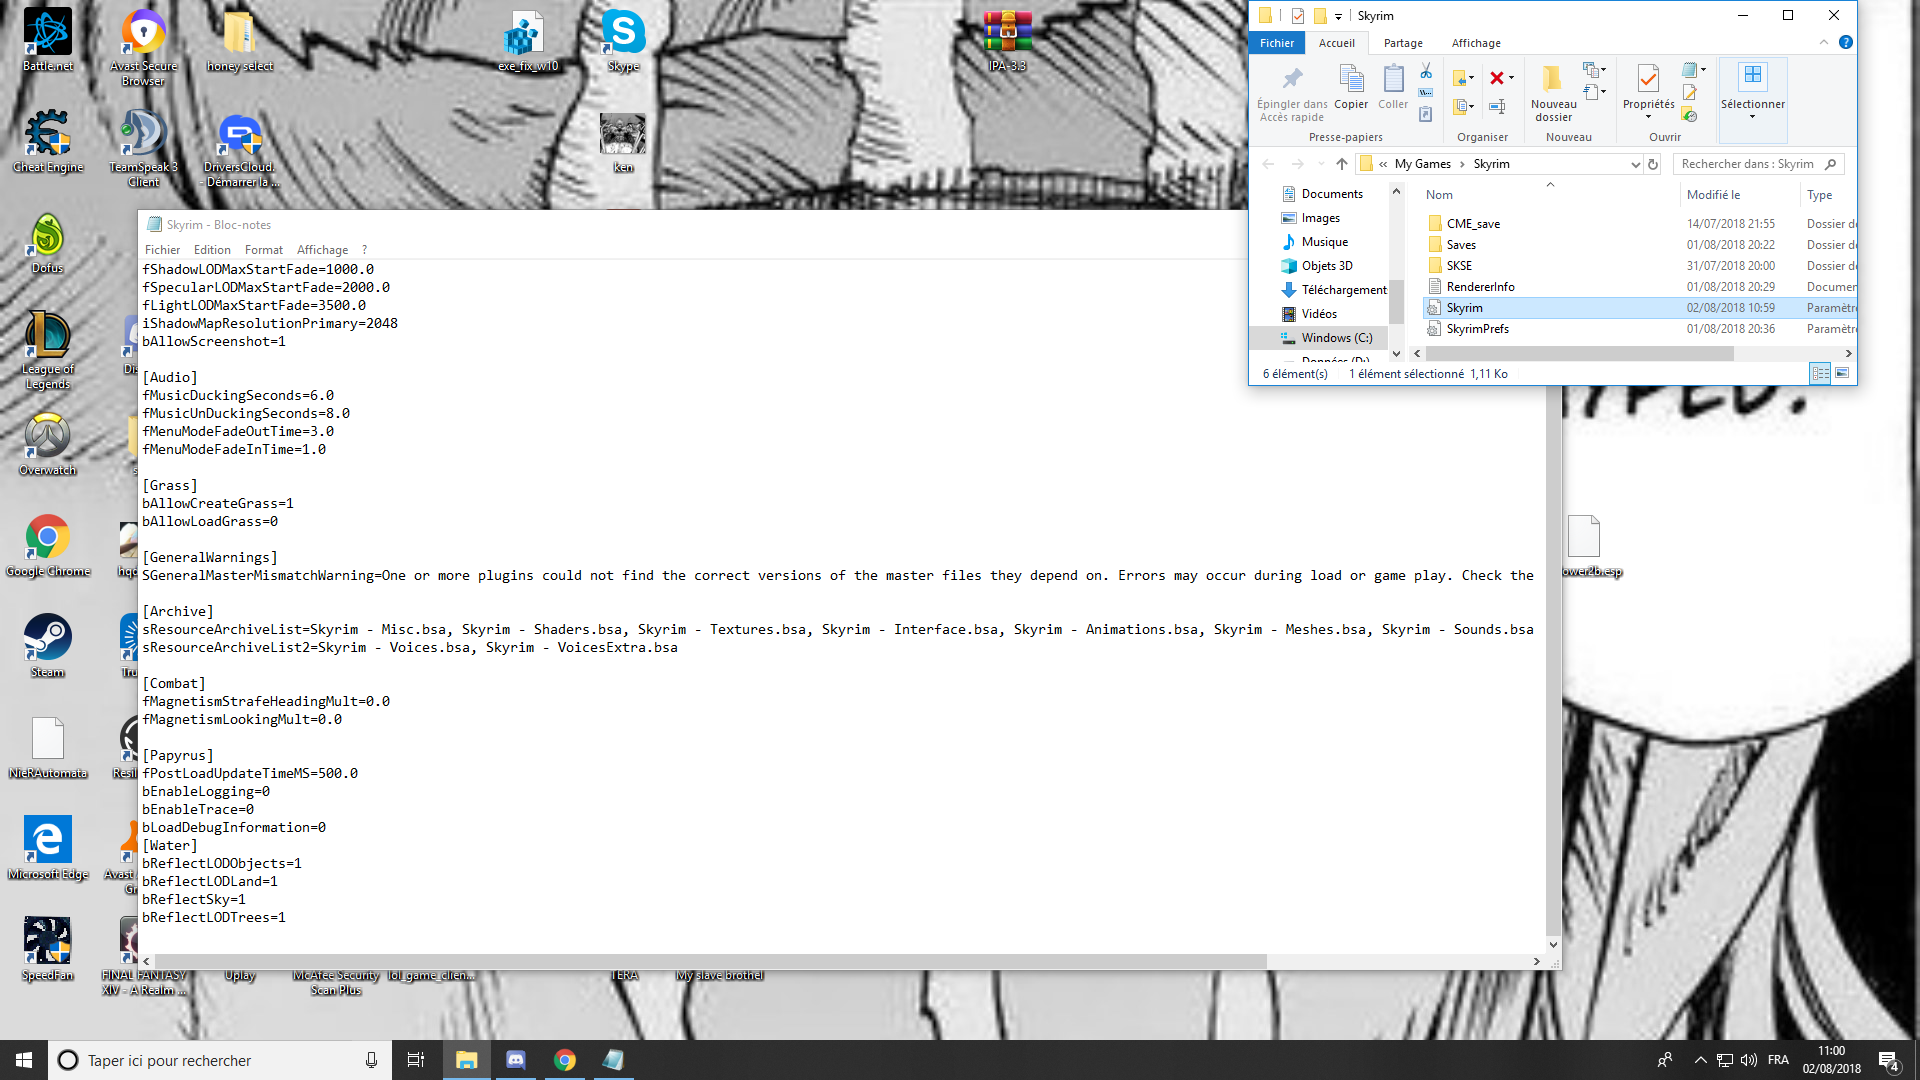Select Windows (C:) in the navigation pane
Viewport: 1920px width, 1080px height.
click(1336, 338)
